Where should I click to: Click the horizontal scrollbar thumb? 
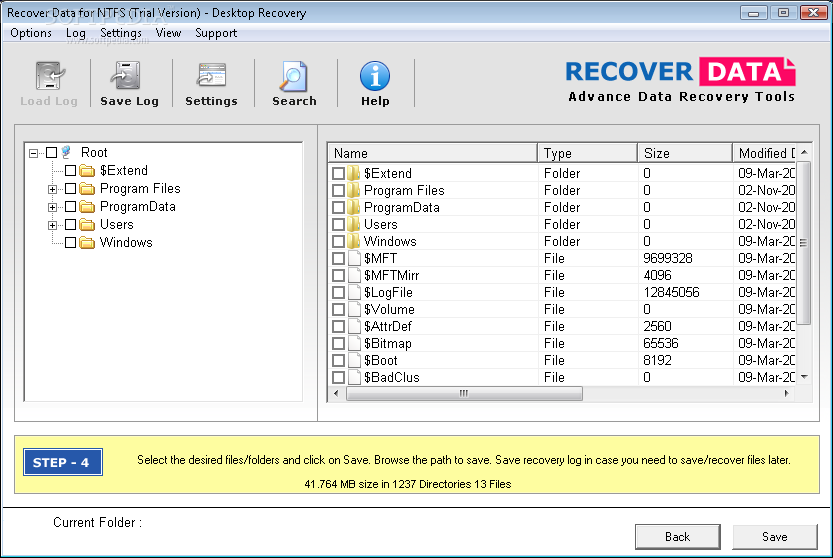tap(464, 393)
